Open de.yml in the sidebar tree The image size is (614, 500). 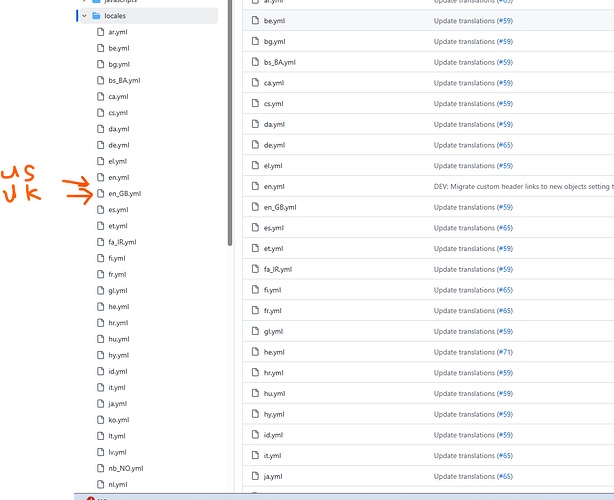coord(119,145)
